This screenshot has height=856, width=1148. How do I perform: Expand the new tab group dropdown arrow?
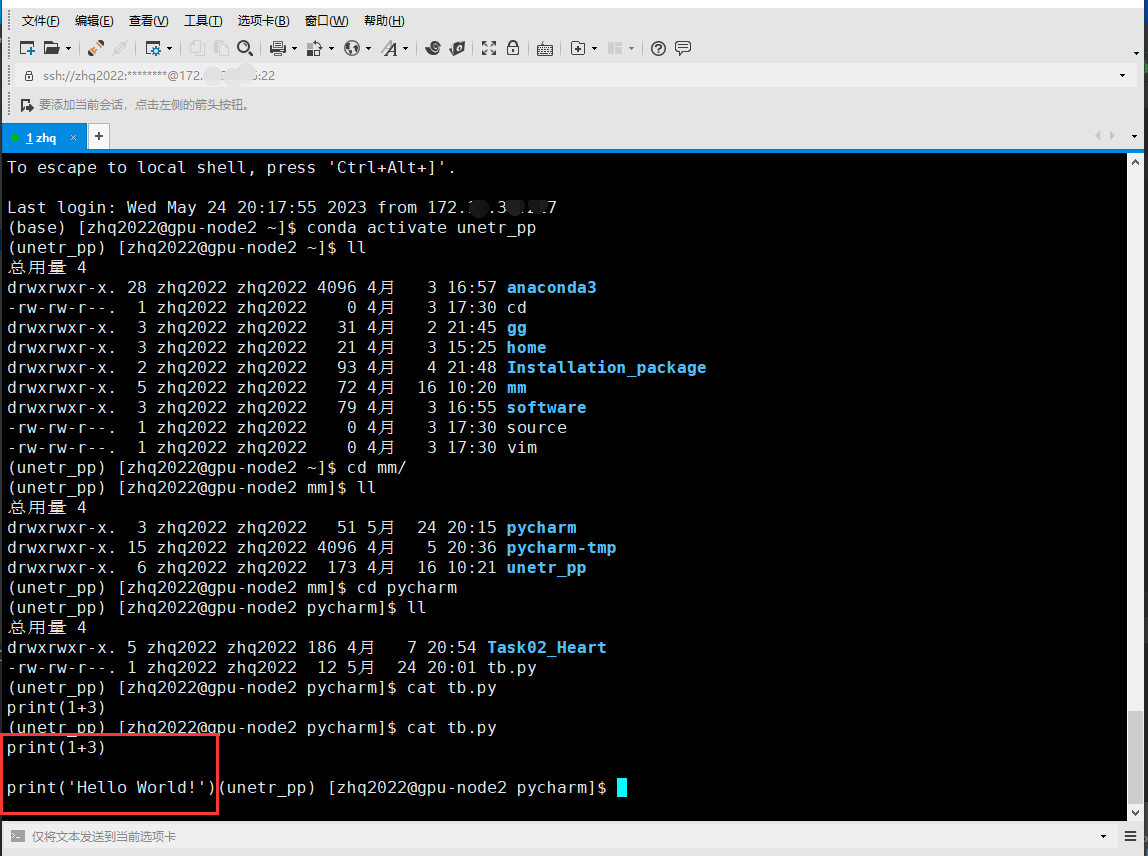[x=594, y=48]
